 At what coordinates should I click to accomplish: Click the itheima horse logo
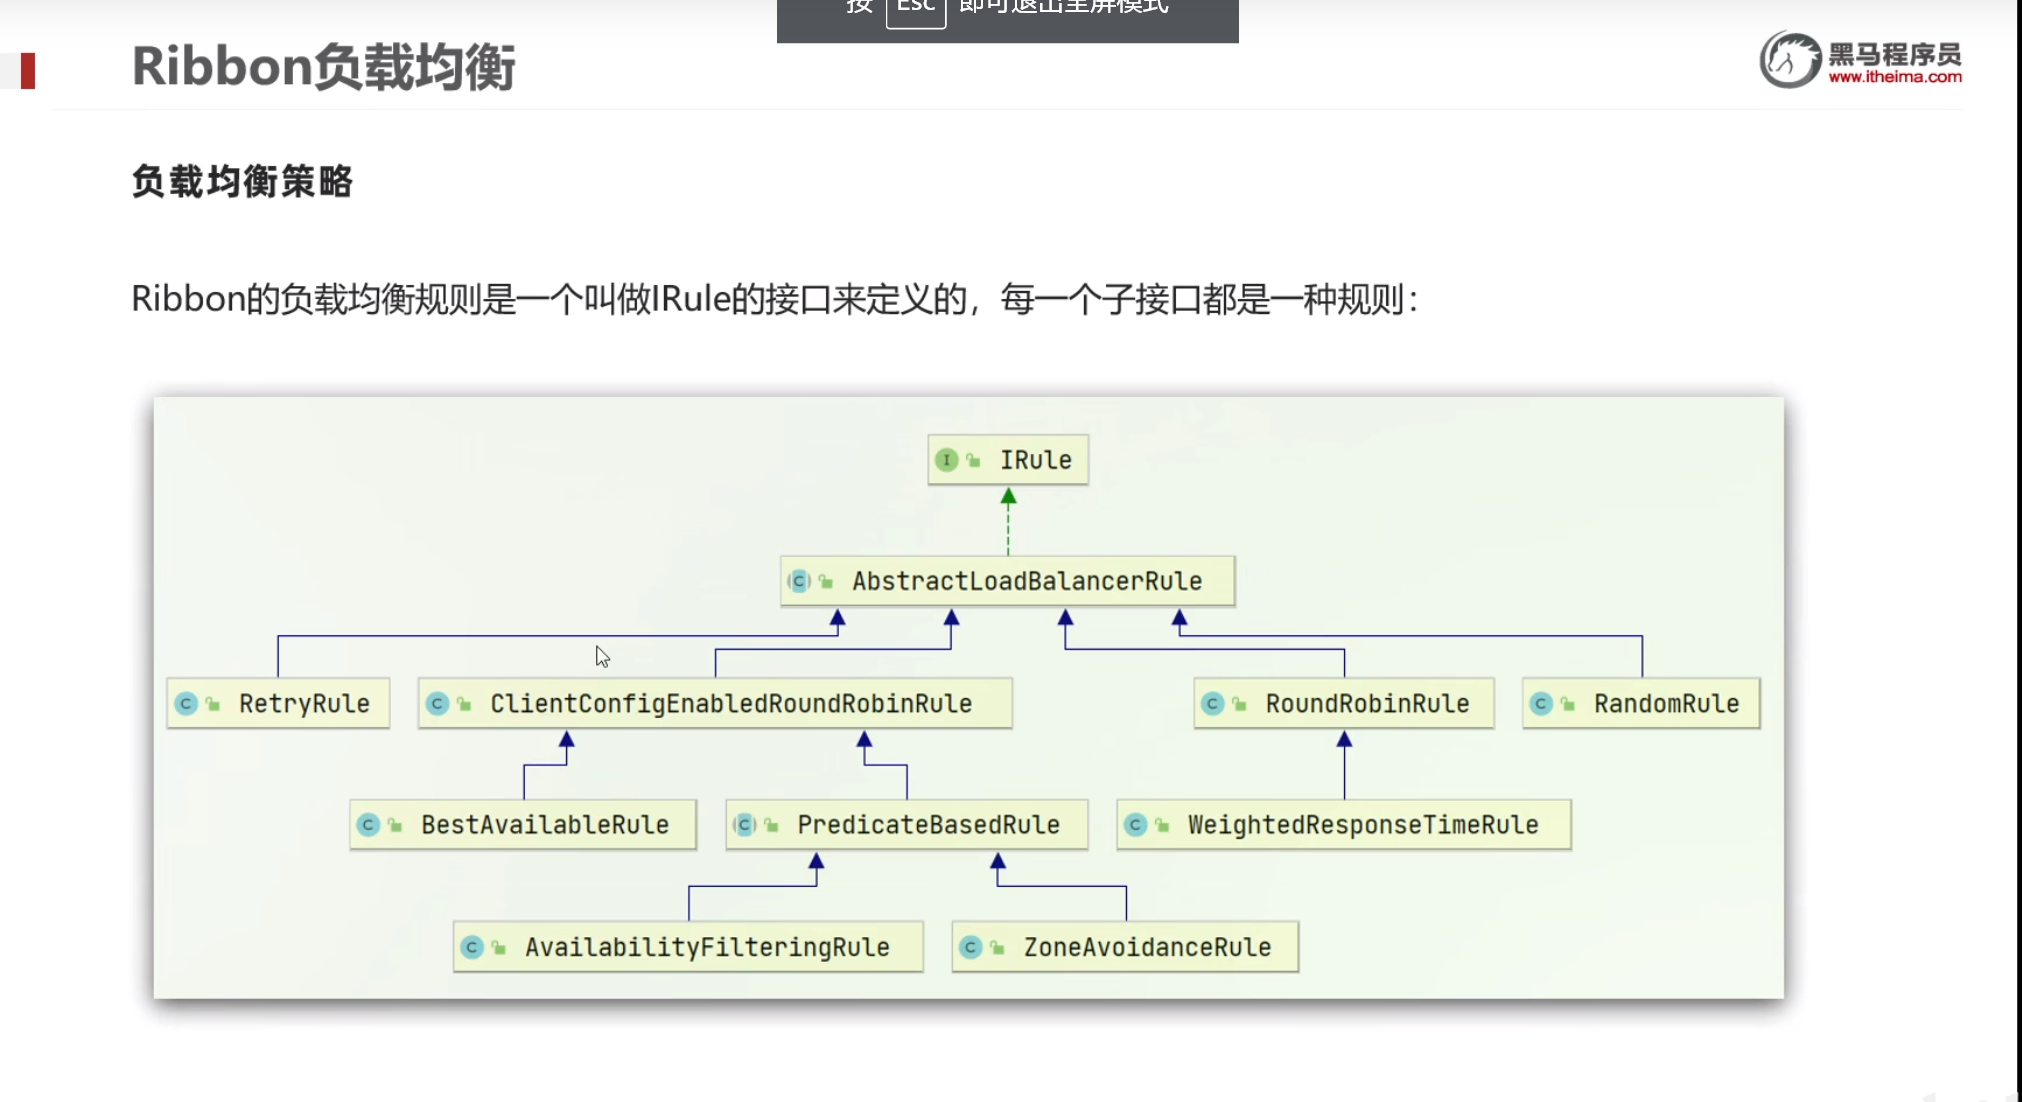[1790, 60]
